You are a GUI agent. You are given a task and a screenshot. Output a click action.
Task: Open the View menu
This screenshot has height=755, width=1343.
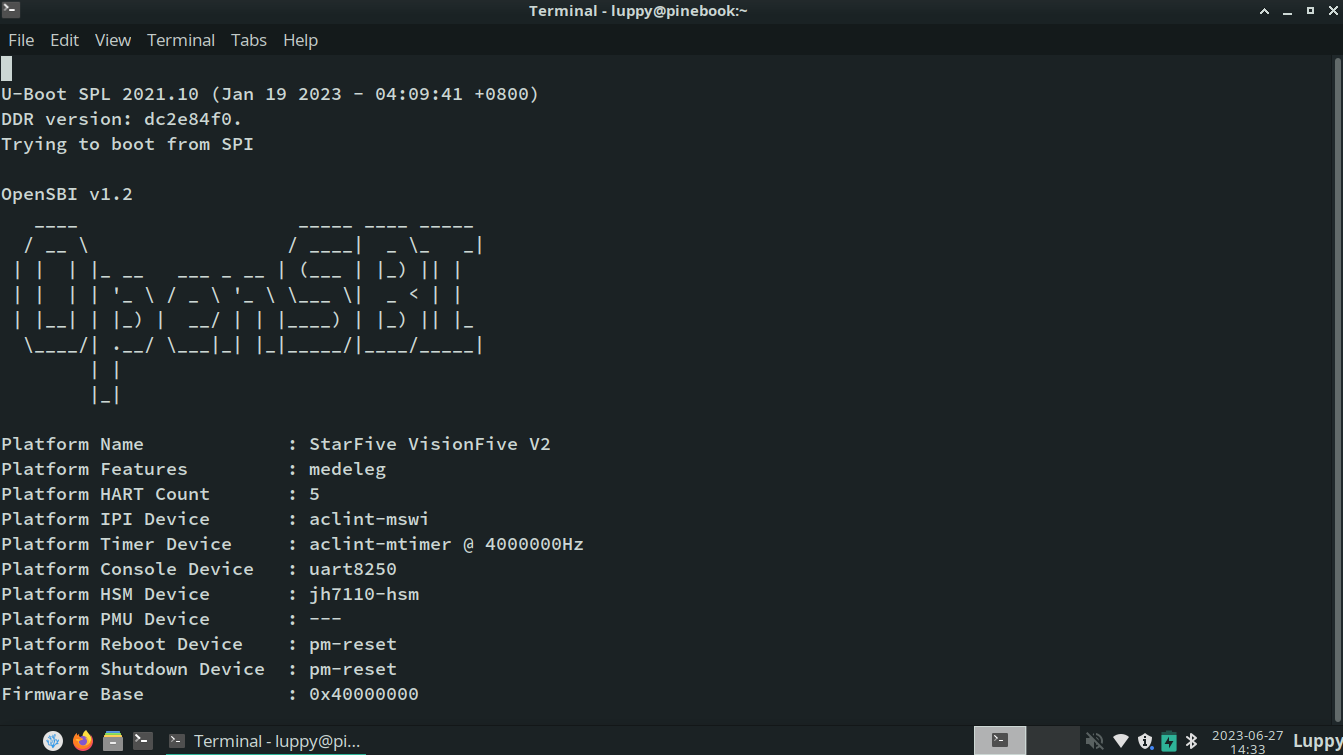coord(113,40)
